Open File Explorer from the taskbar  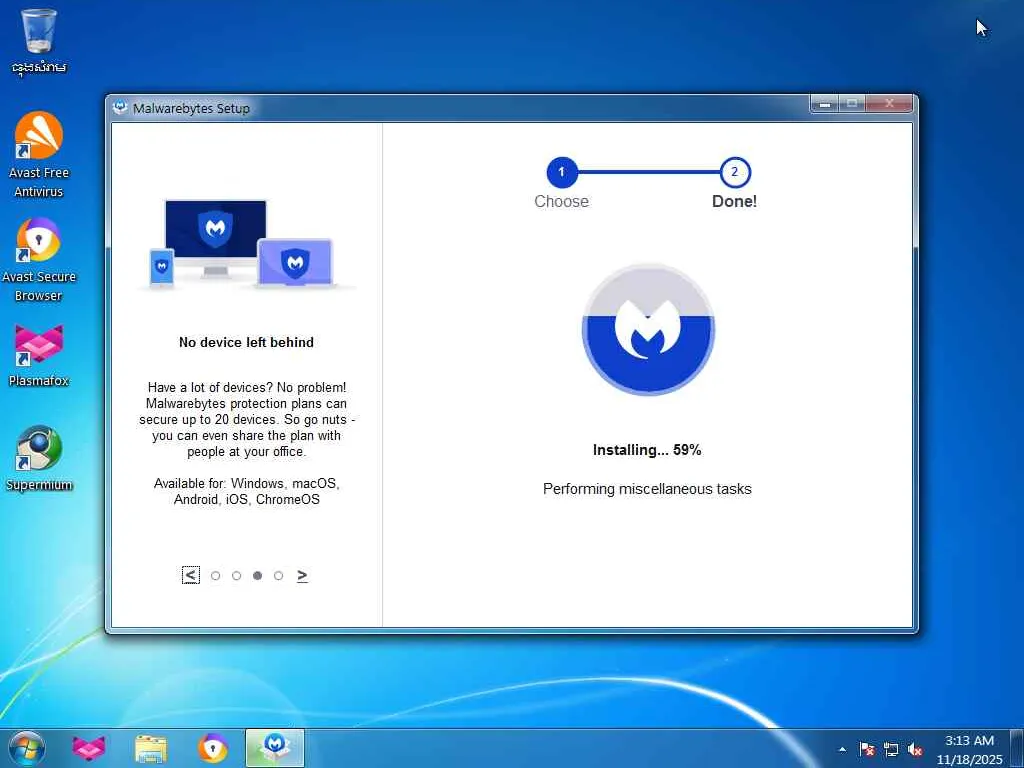[x=150, y=748]
